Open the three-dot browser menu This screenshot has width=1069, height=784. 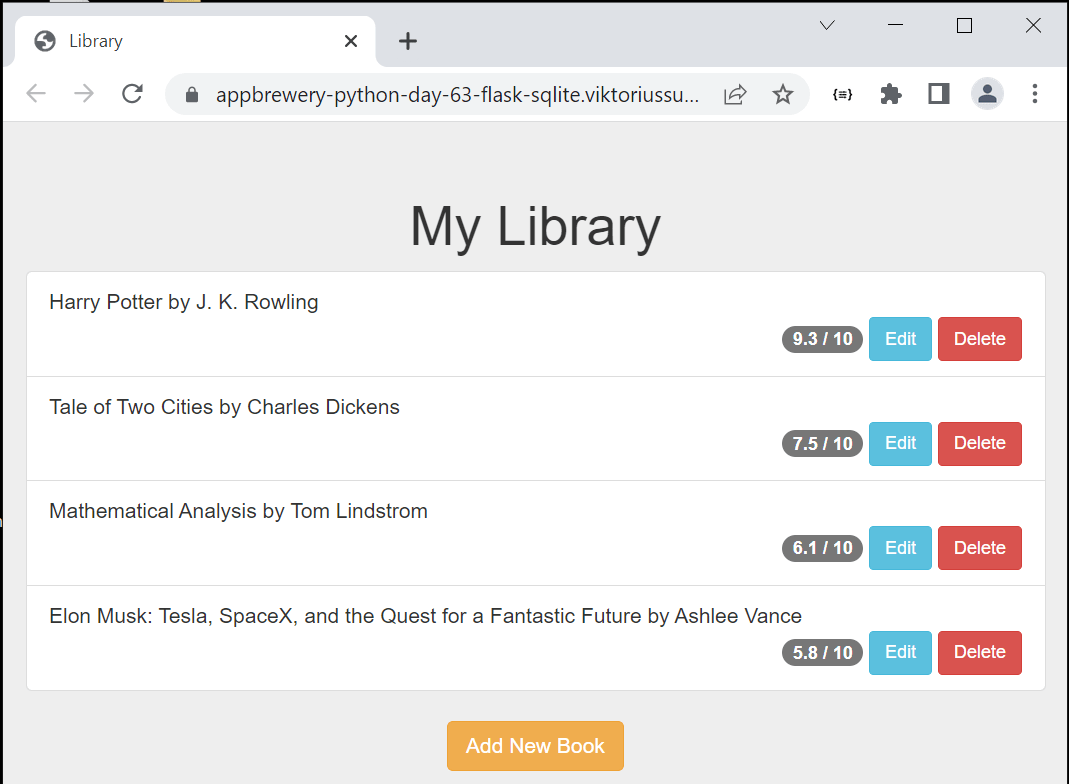1035,93
